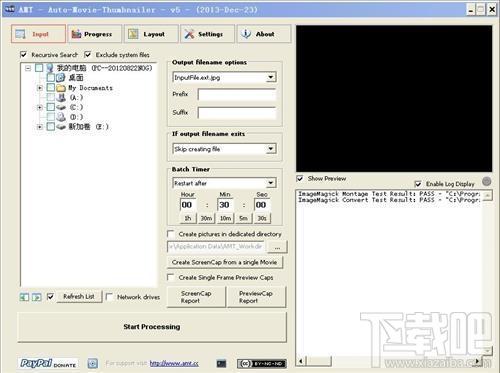Expand the (C:) drive node
Image resolution: width=500 pixels, height=373 pixels.
point(39,107)
